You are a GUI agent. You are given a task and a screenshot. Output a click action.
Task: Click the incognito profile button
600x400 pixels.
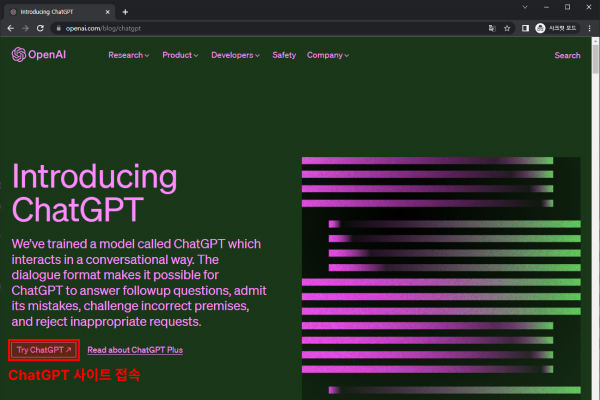click(x=558, y=28)
